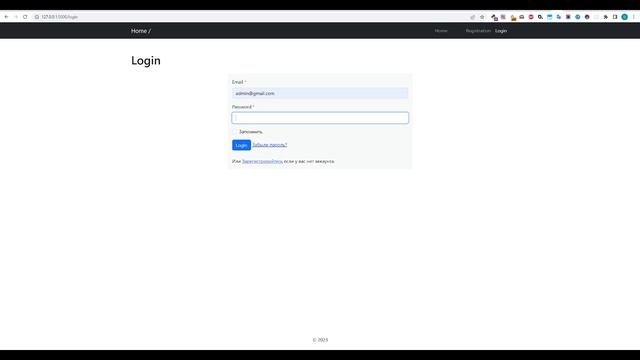Click the "Password *" field label
The height and width of the screenshot is (360, 640).
243,107
